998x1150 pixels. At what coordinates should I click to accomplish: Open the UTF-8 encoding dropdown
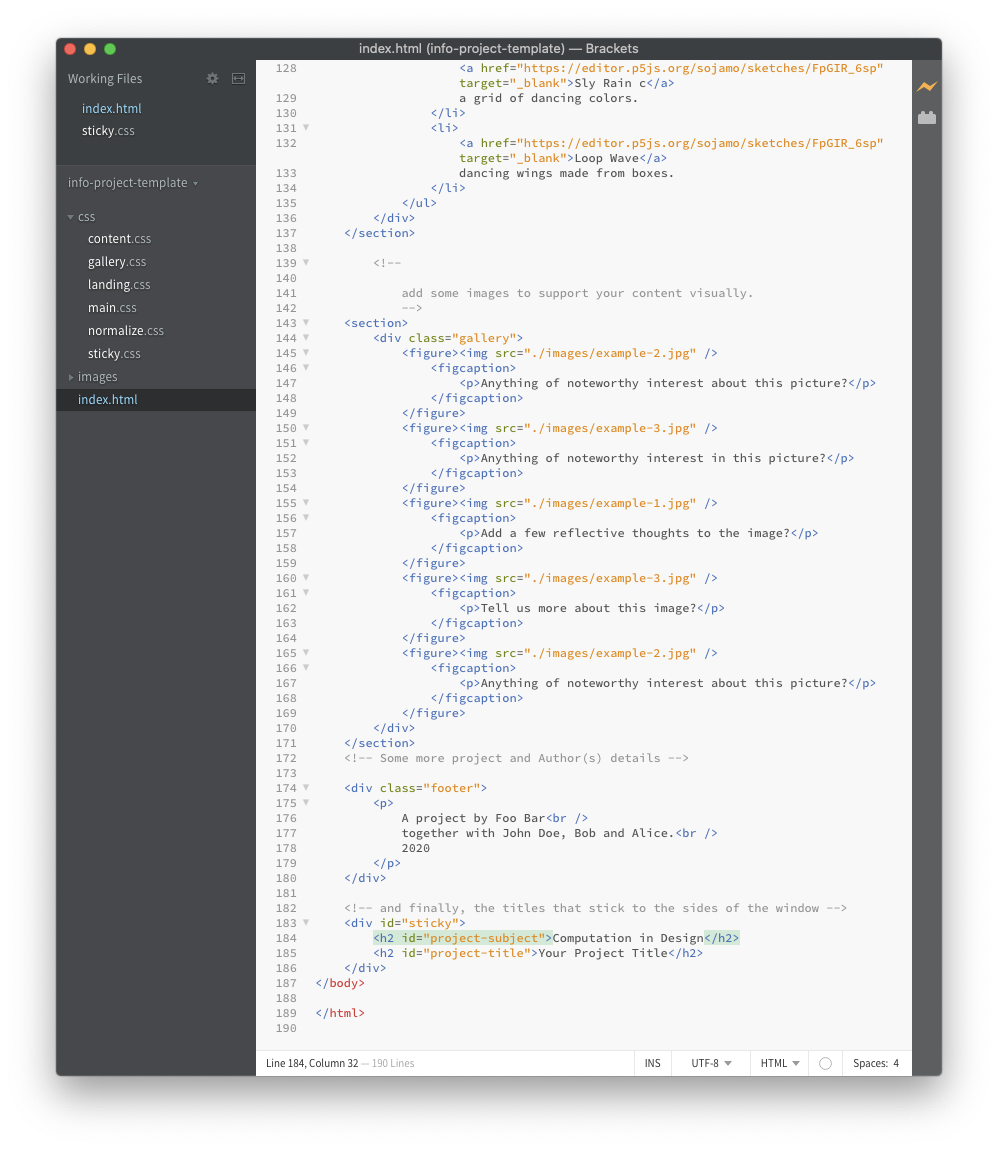coord(711,1063)
